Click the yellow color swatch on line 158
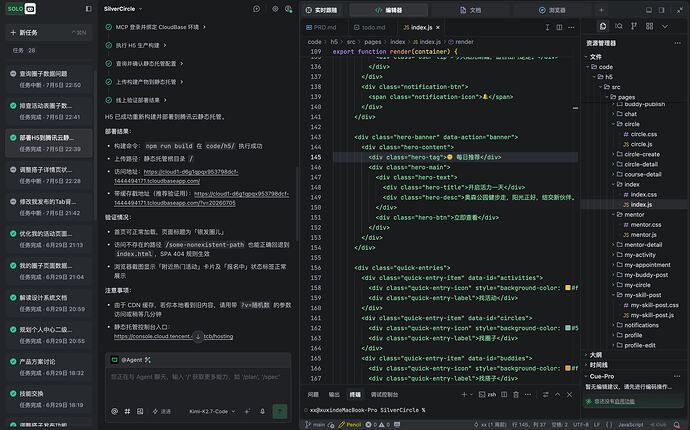 point(568,288)
